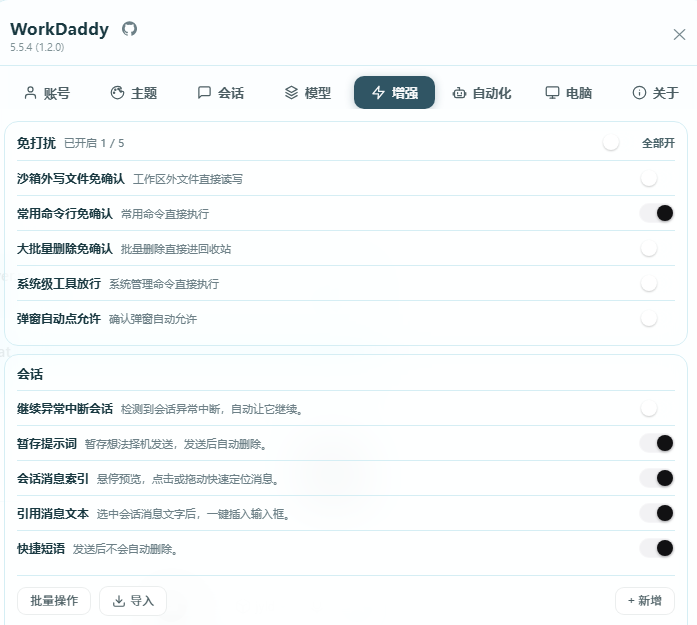Disable 快捷短语 toggle
The image size is (697, 625).
pyautogui.click(x=657, y=549)
